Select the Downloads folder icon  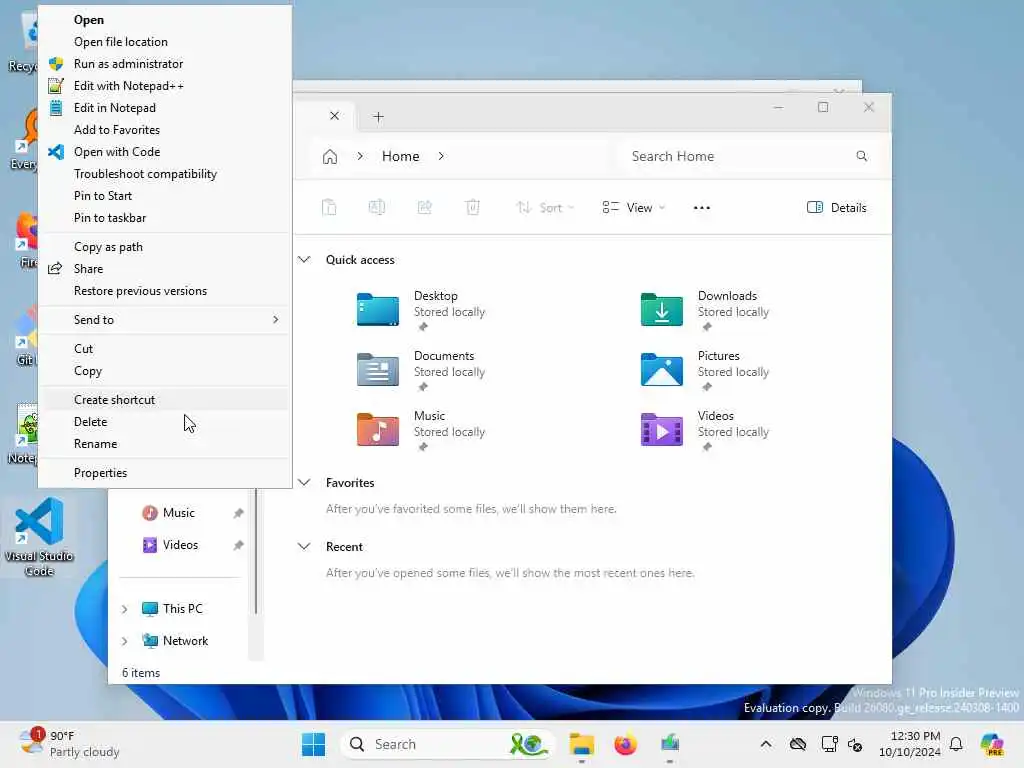pos(662,310)
